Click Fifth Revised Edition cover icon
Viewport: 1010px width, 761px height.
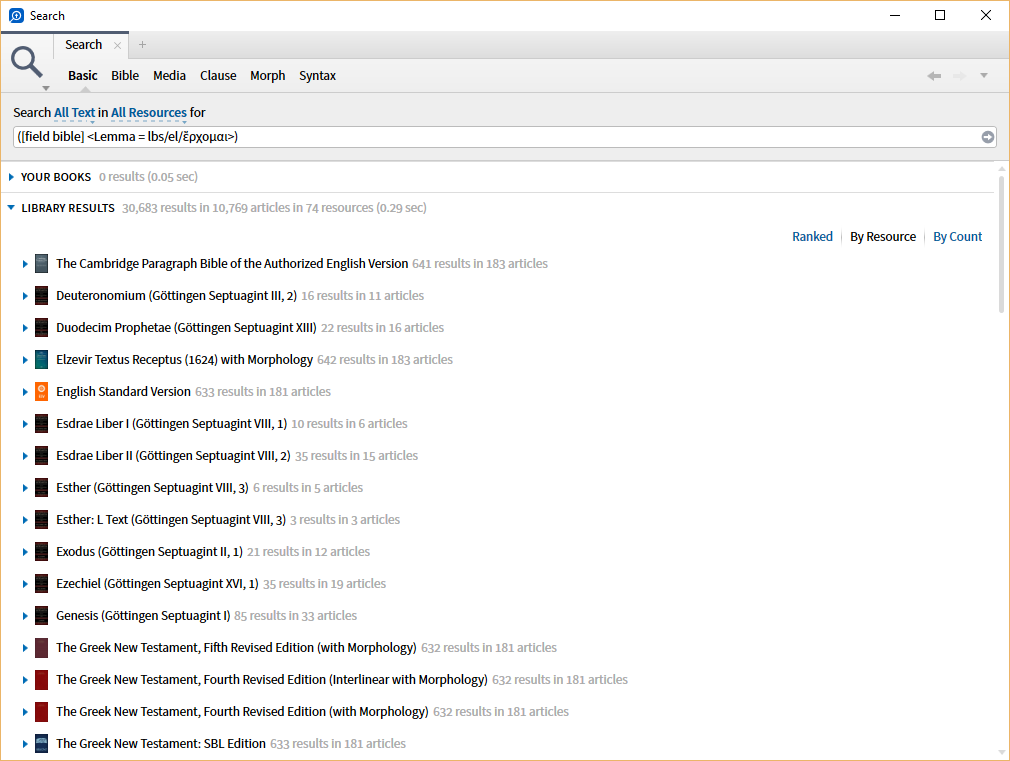pos(41,648)
